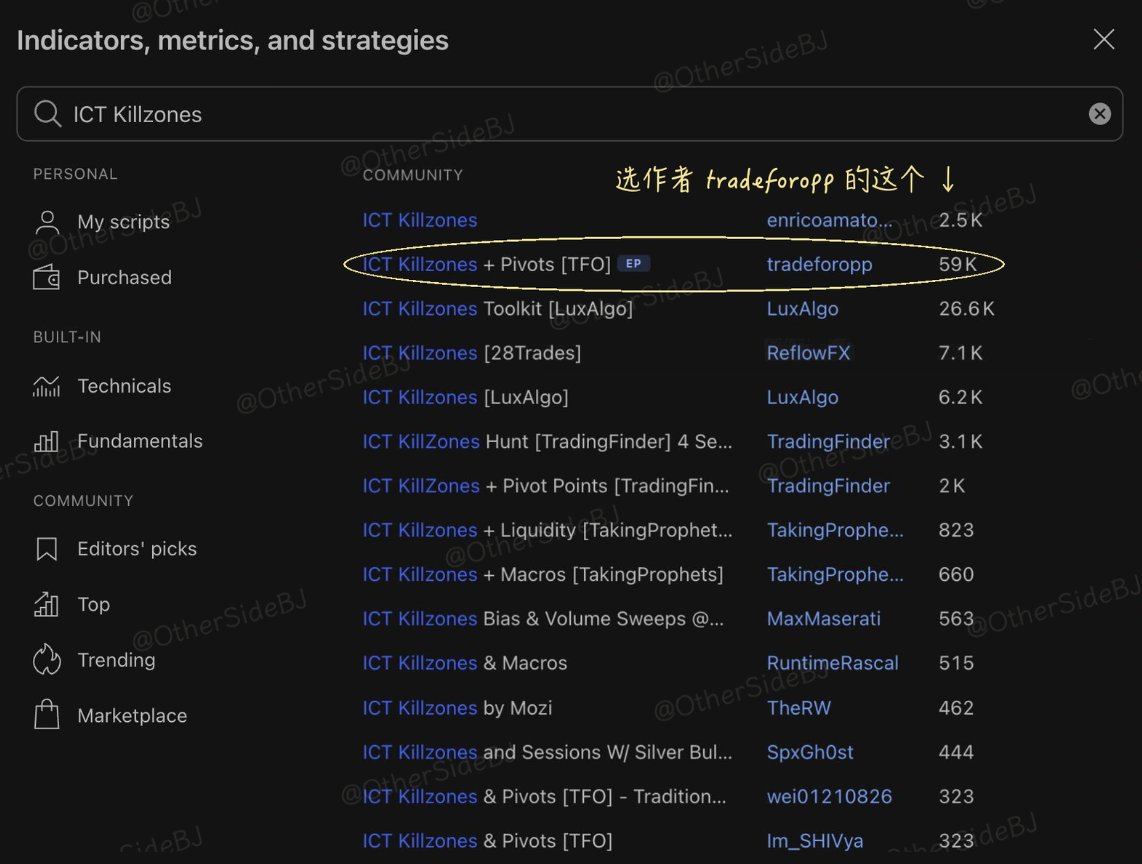Add ICT Killzones + Liquidity script
Screen dimensions: 1142x864
pos(548,530)
